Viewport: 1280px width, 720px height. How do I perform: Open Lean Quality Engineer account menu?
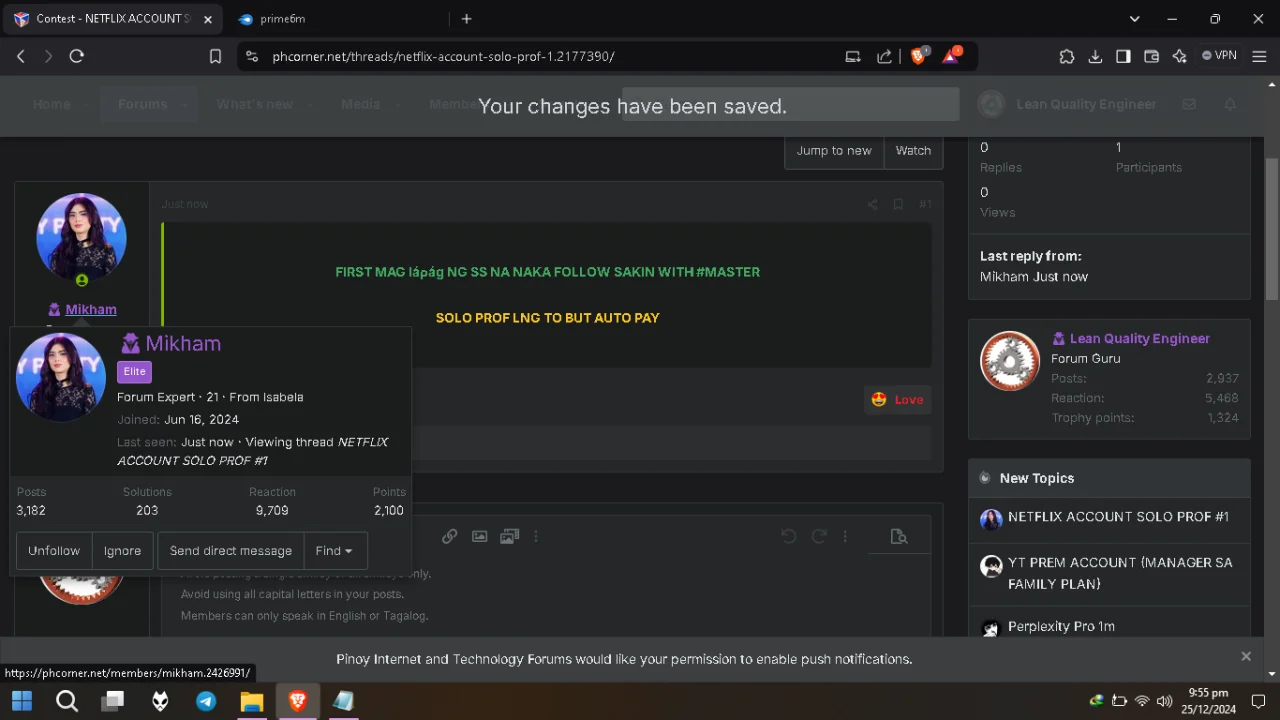click(x=1066, y=104)
